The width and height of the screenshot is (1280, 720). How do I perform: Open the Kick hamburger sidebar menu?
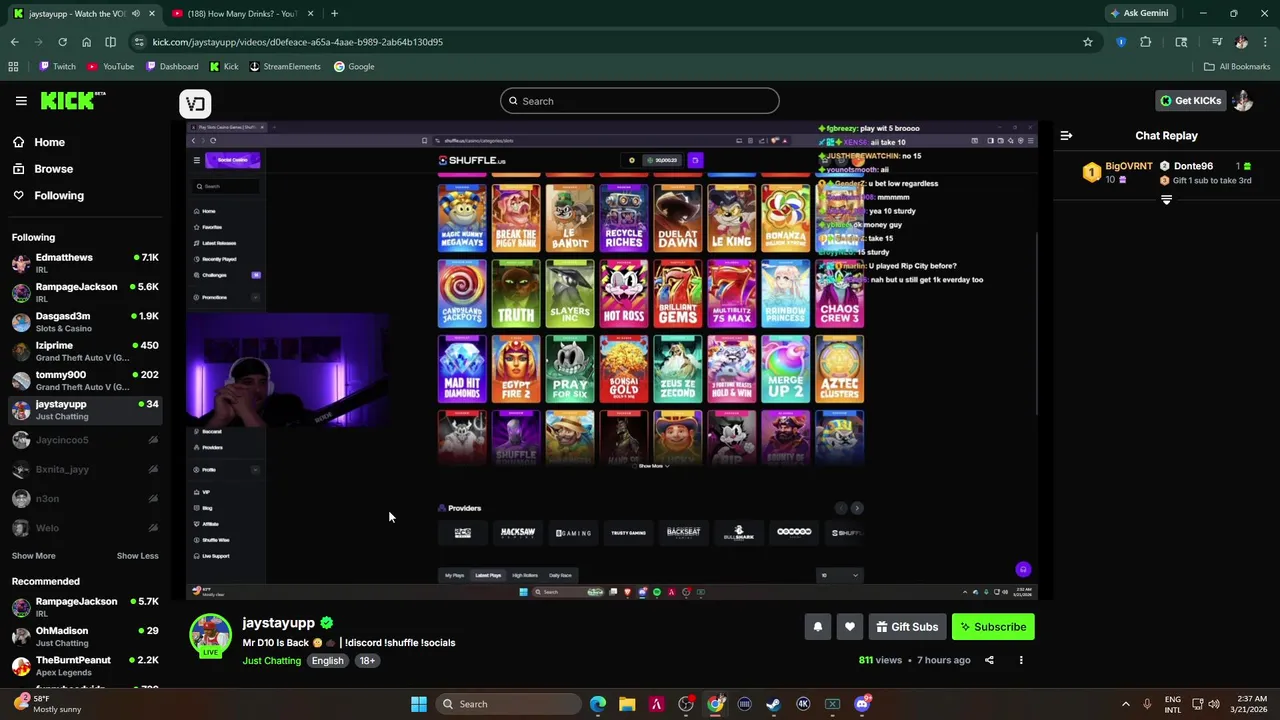coord(21,101)
